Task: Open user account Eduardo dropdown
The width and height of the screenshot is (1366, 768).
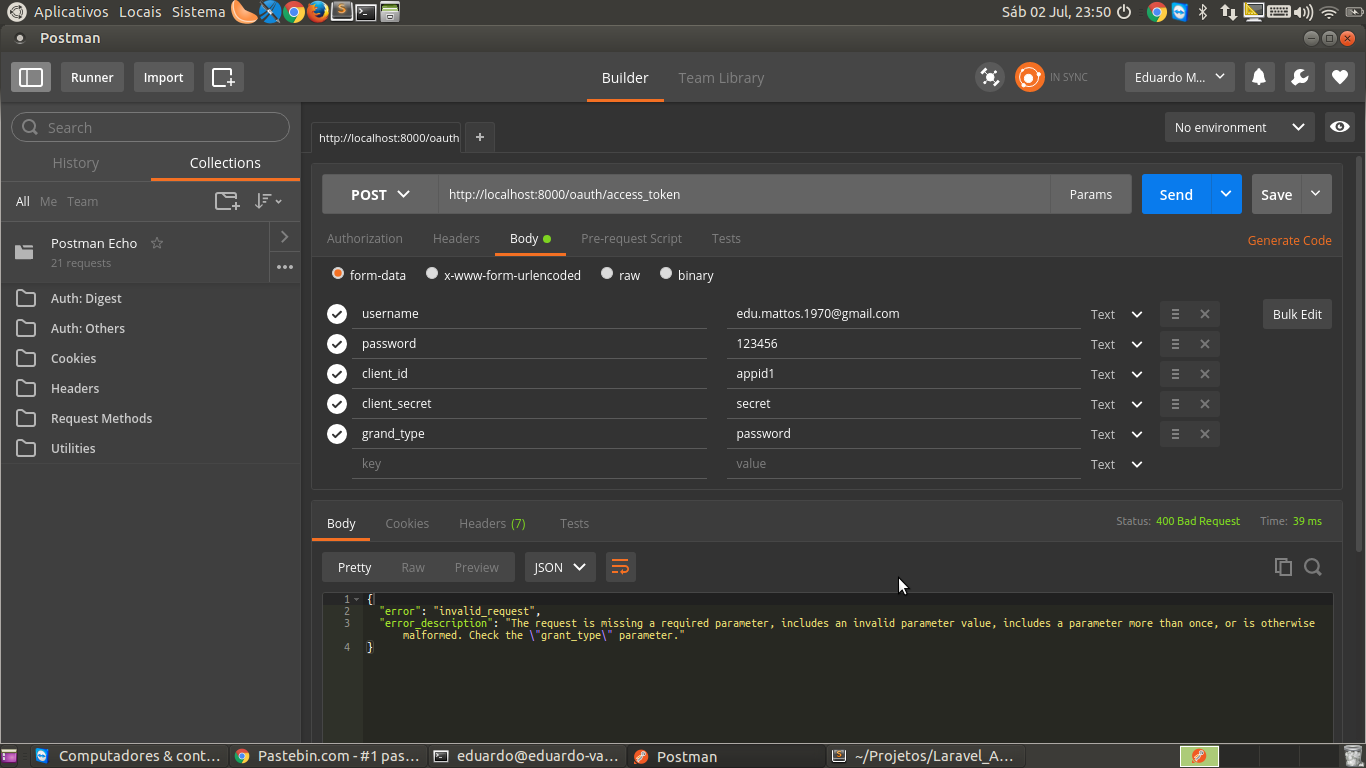Action: (x=1180, y=77)
